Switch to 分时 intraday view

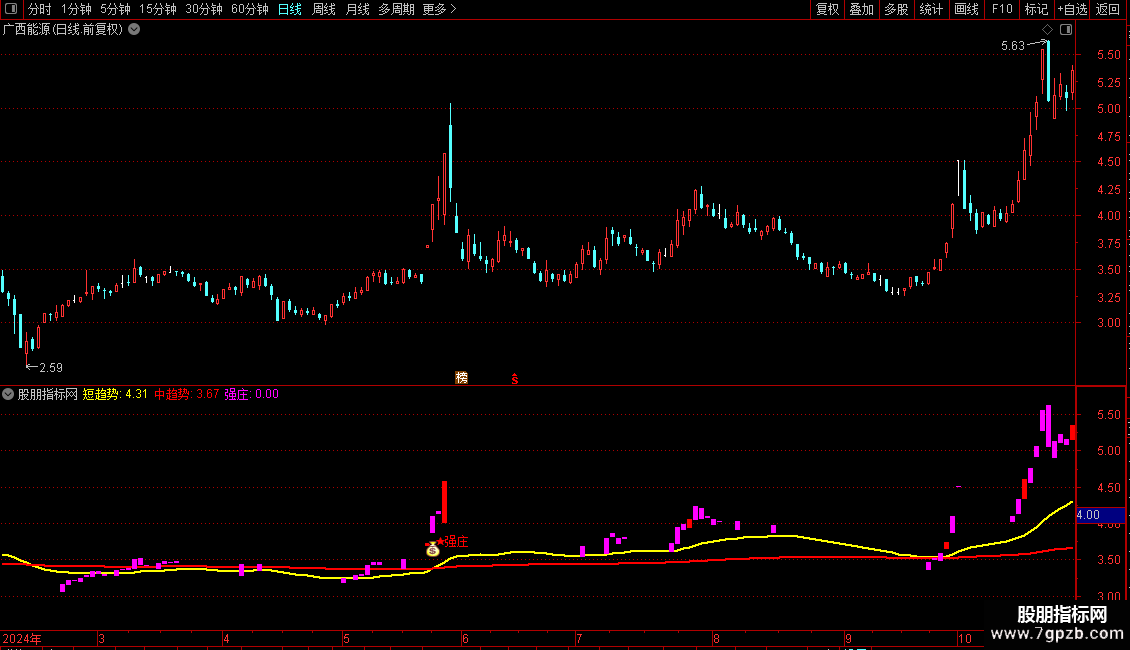point(40,9)
